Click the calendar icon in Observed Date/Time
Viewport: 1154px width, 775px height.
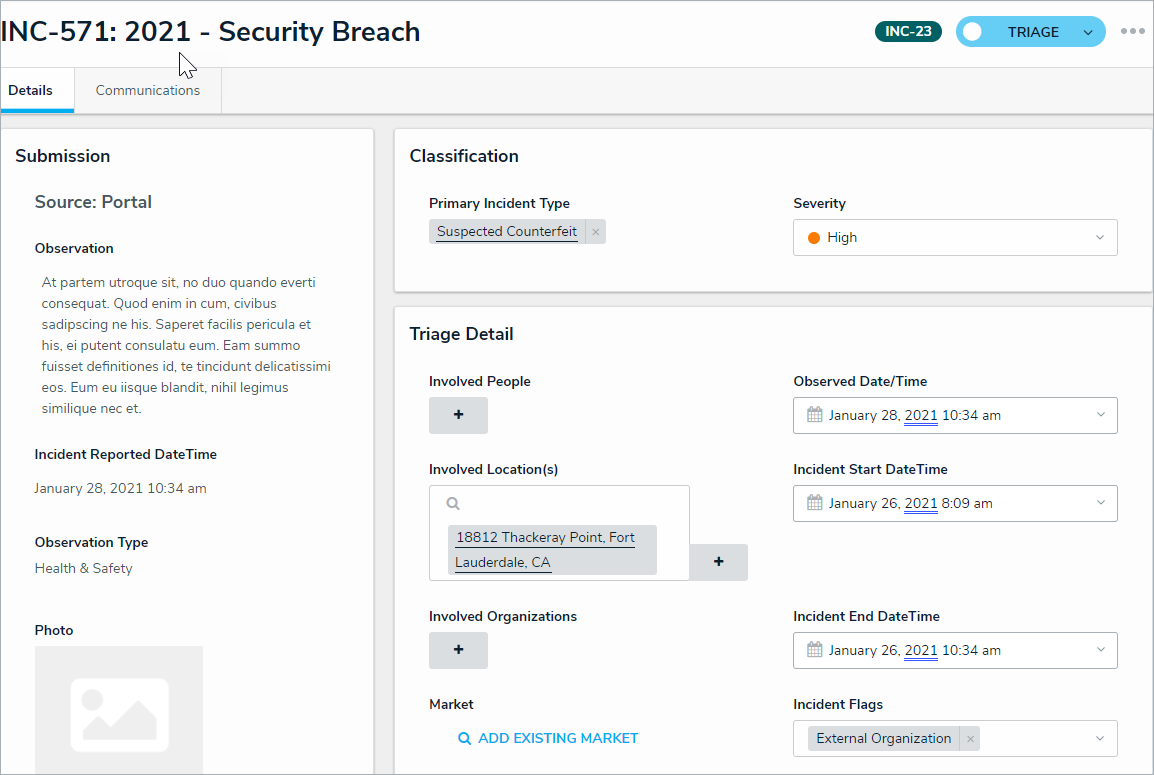(x=815, y=415)
